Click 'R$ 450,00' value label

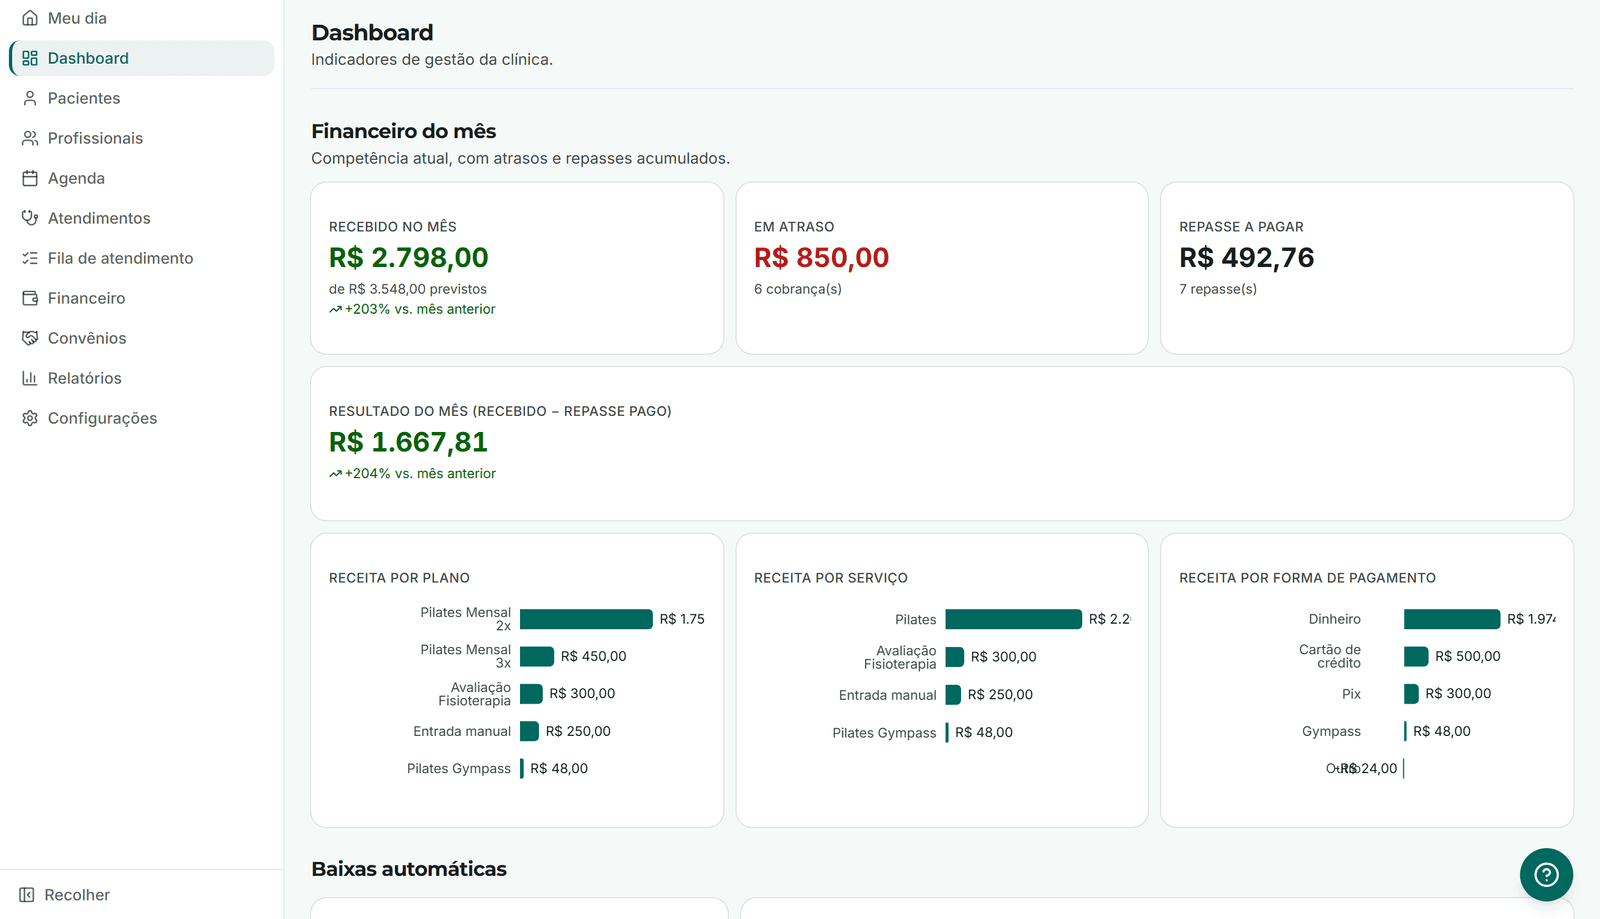(594, 656)
